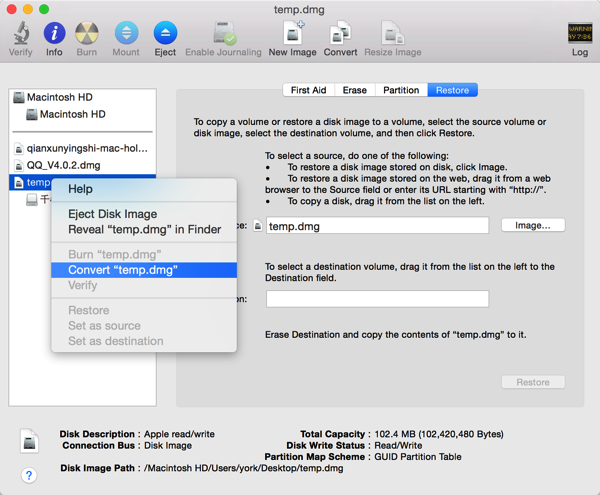Select the indented Macintosh HD volume
Screen dimensions: 600x495
point(82,114)
